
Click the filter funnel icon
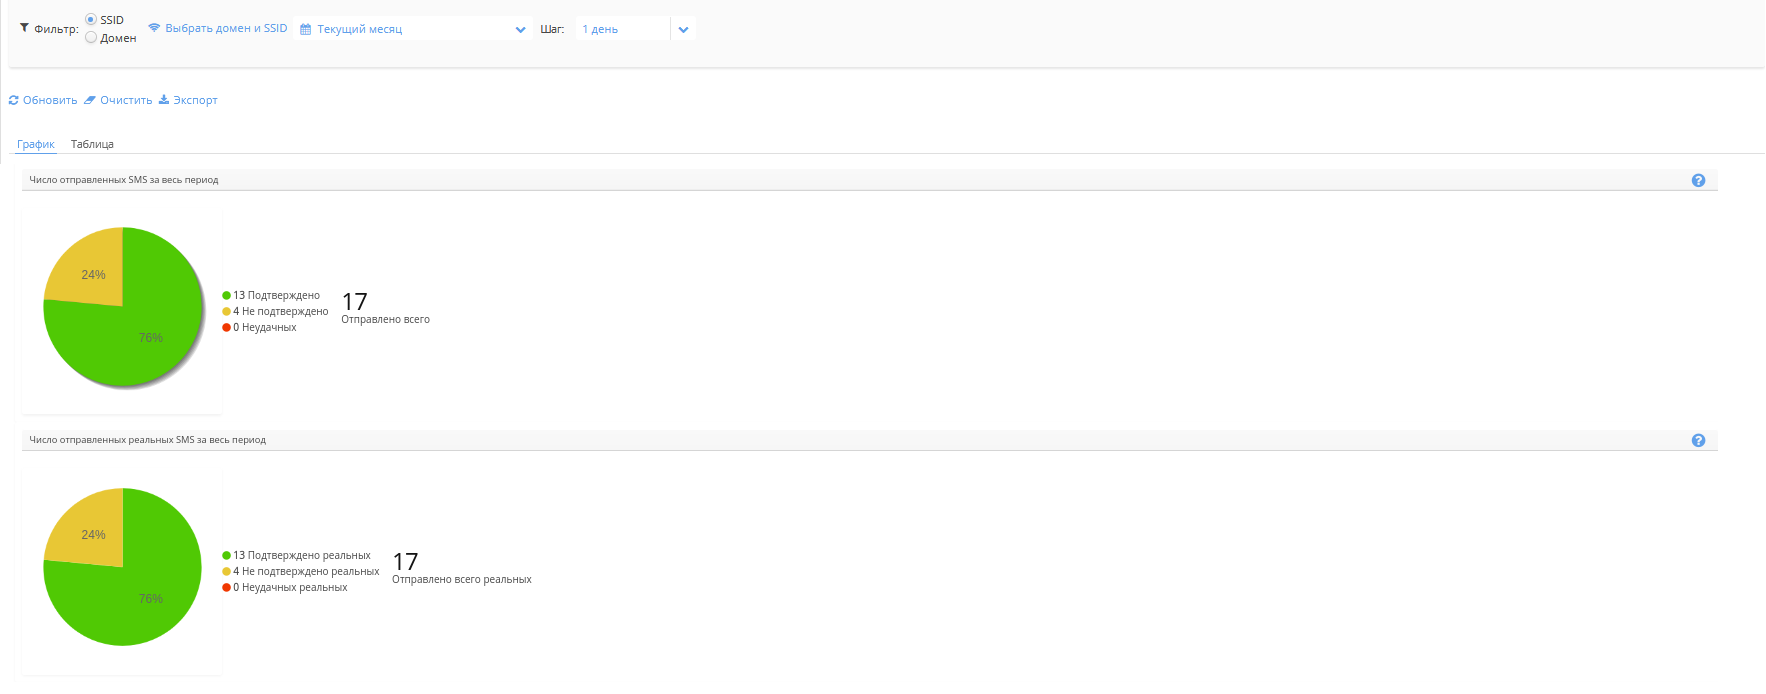[x=24, y=28]
